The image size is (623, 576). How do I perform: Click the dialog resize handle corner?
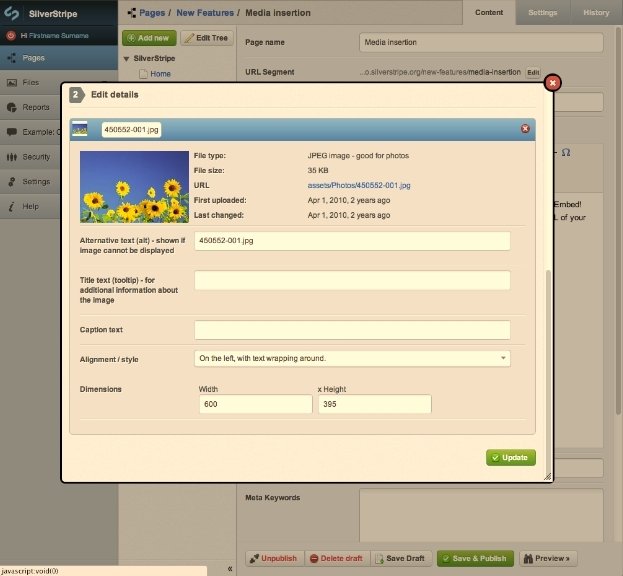pos(548,476)
